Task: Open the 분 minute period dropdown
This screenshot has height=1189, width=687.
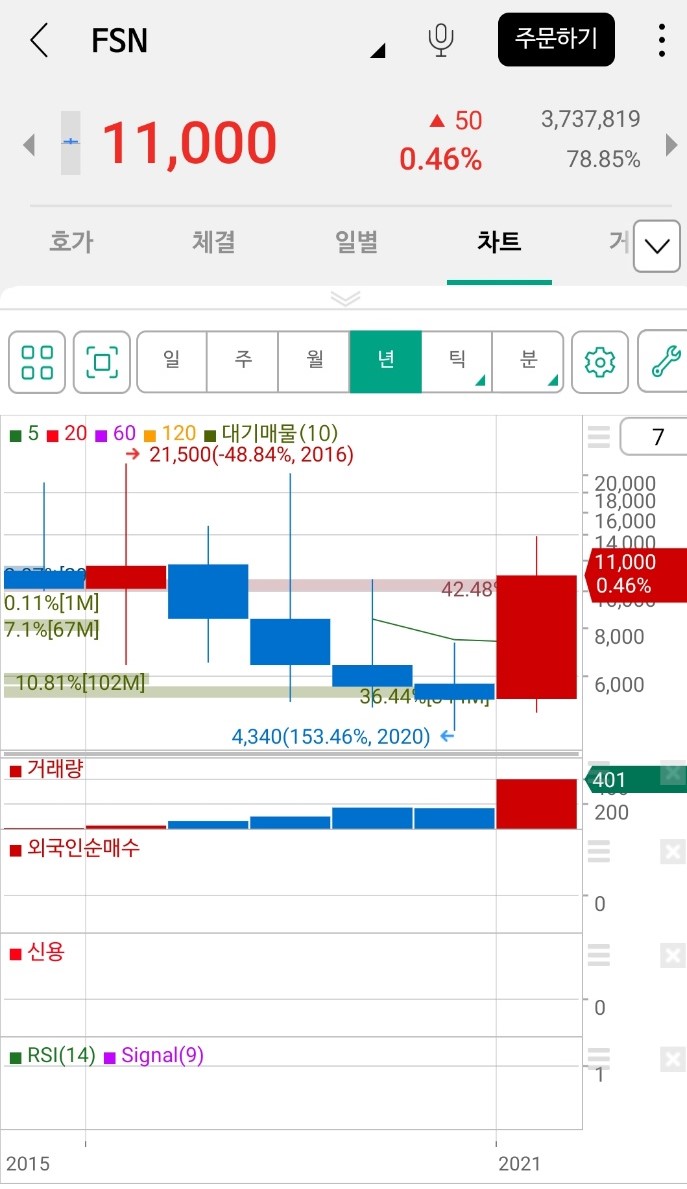Action: coord(528,361)
